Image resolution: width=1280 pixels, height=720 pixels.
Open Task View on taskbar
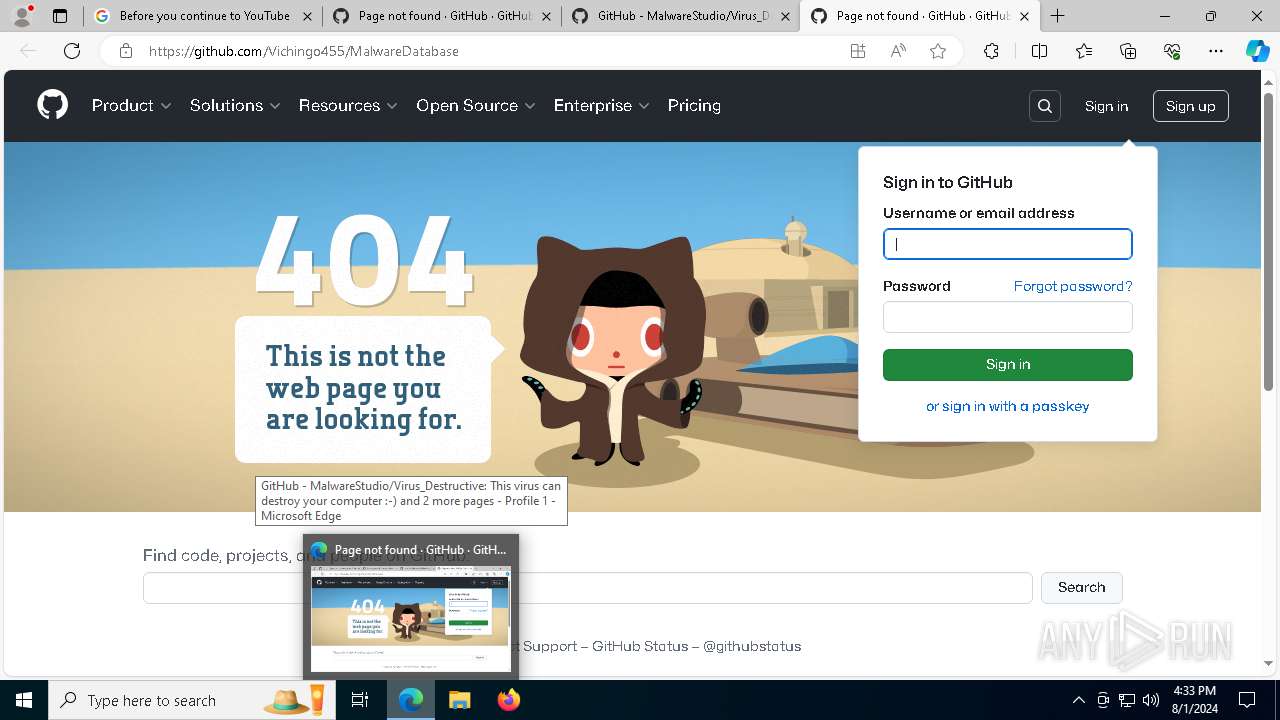[x=360, y=700]
